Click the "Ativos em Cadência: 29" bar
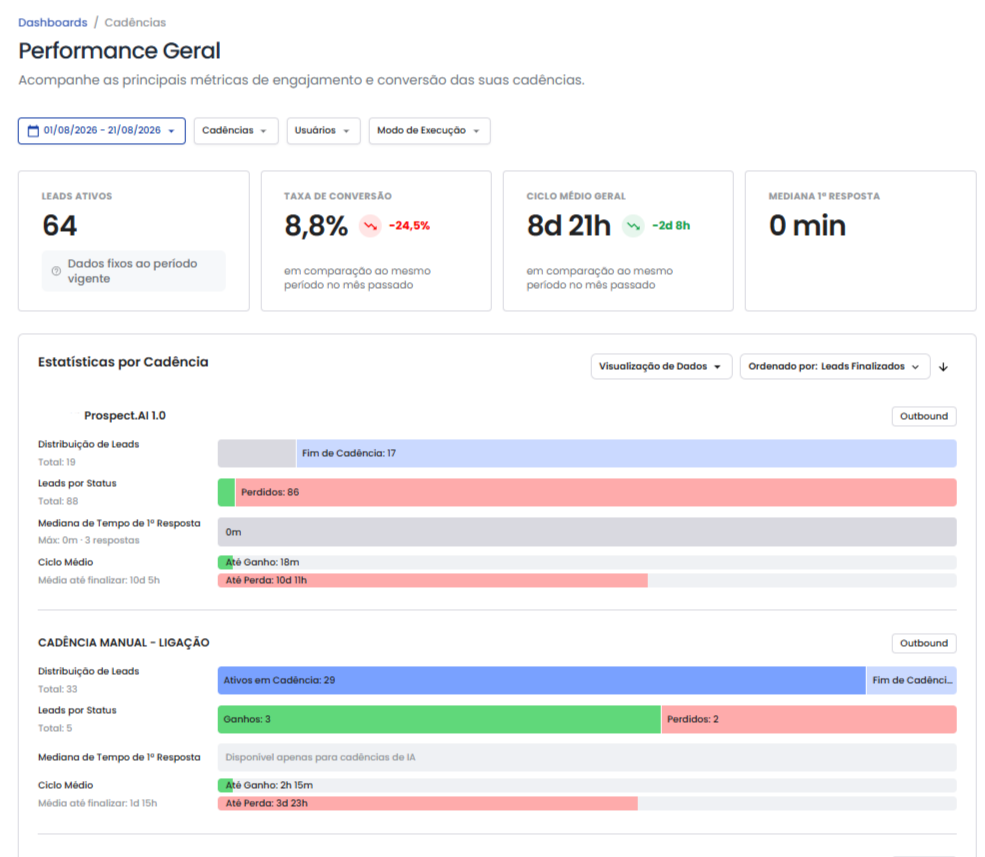Image resolution: width=985 pixels, height=857 pixels. [541, 680]
